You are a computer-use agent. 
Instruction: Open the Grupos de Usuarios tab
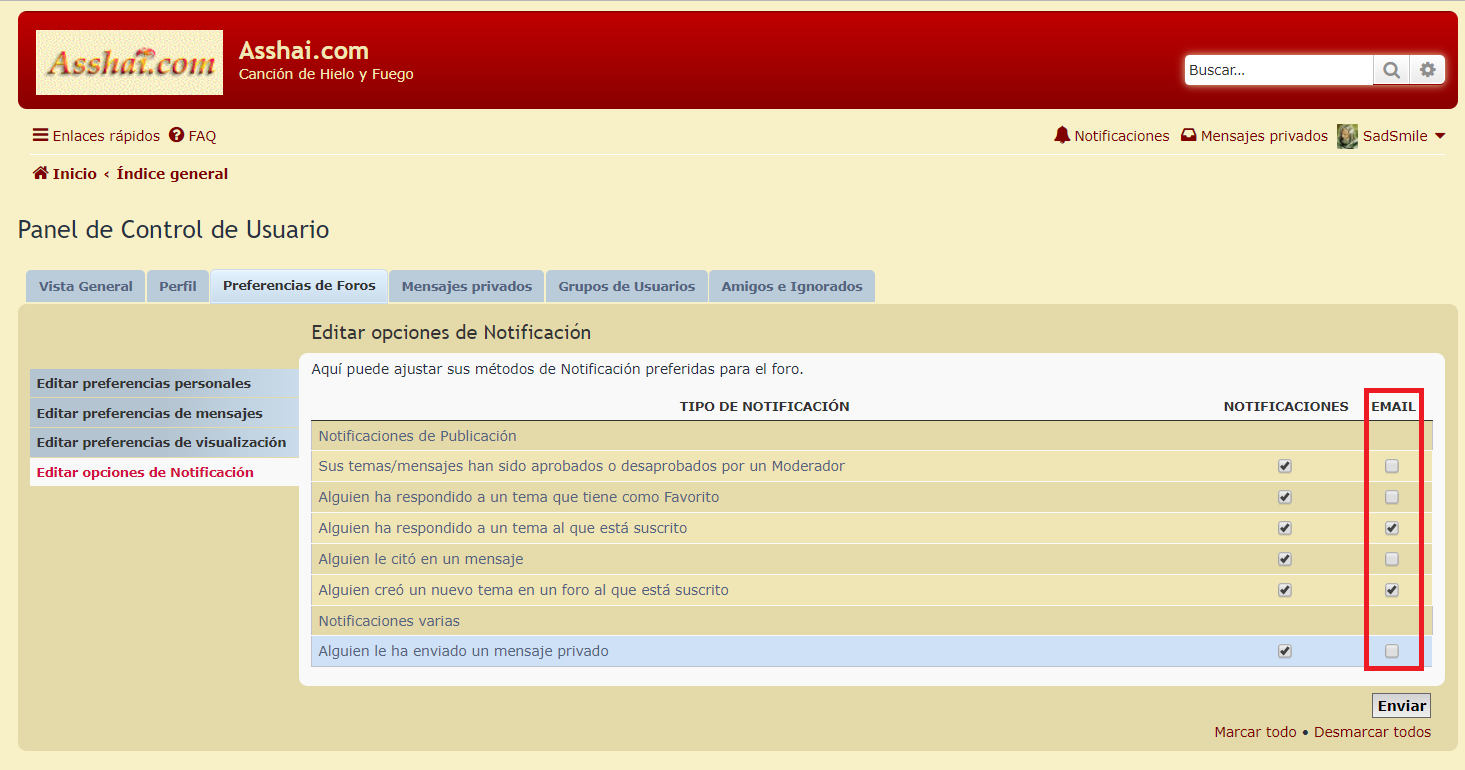[x=626, y=286]
